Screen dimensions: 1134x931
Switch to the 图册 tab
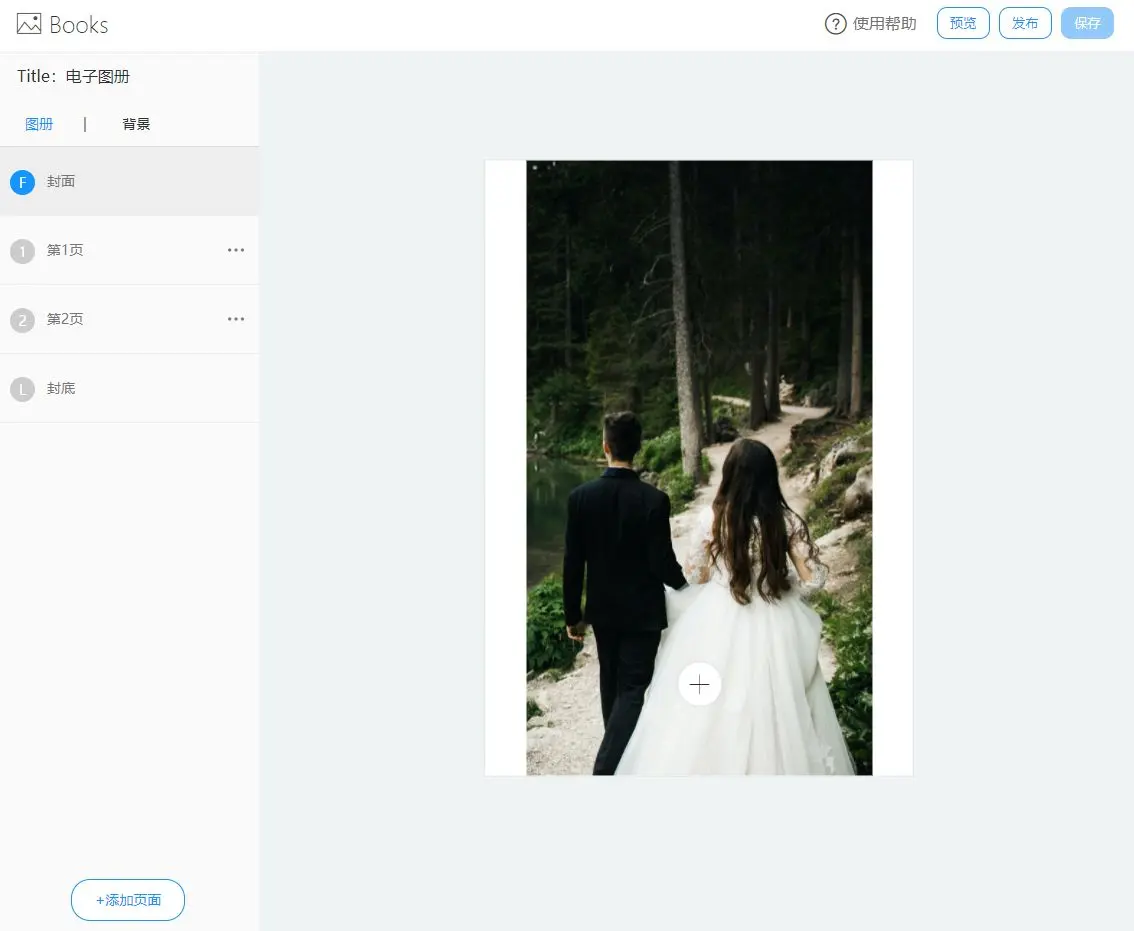coord(39,123)
